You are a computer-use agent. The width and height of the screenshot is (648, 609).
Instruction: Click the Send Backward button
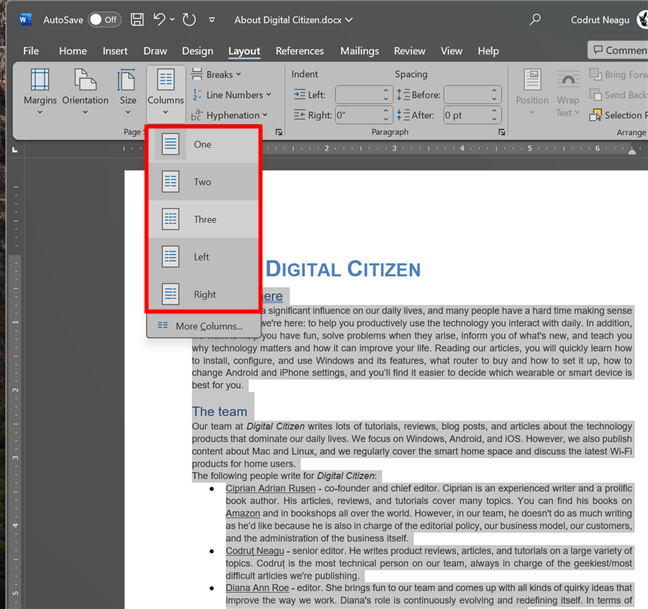click(x=618, y=95)
